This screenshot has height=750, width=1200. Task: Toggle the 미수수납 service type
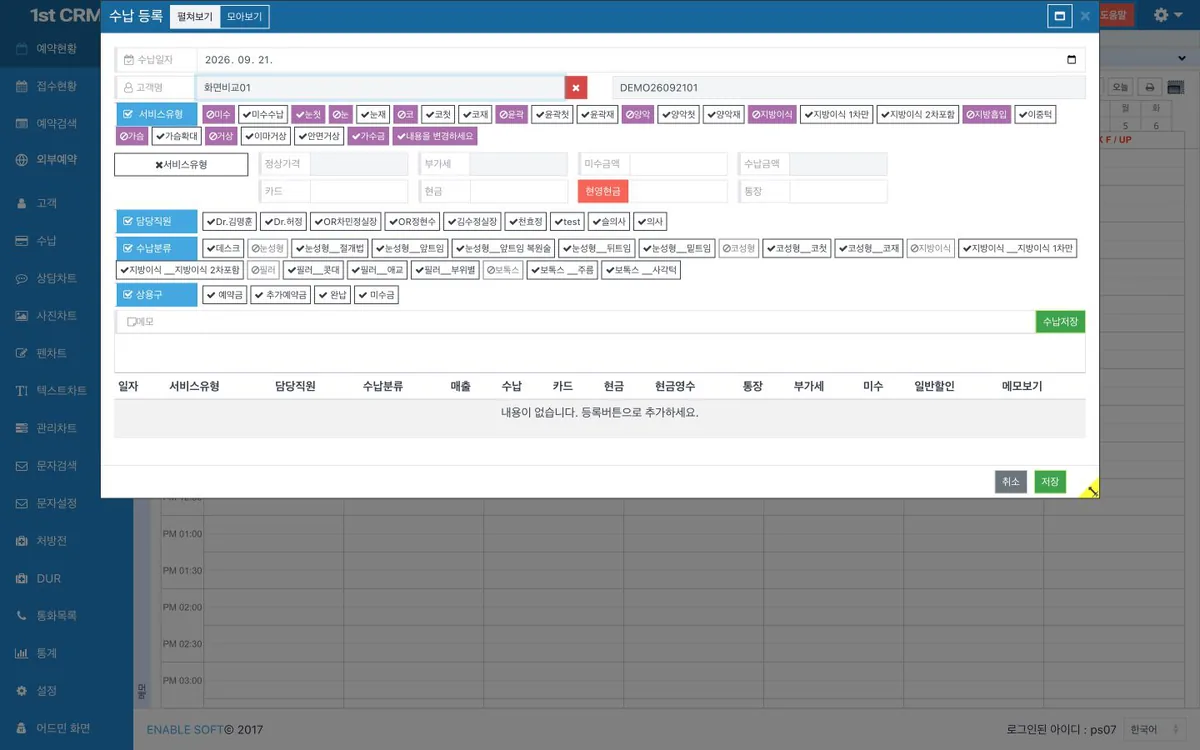pyautogui.click(x=263, y=115)
